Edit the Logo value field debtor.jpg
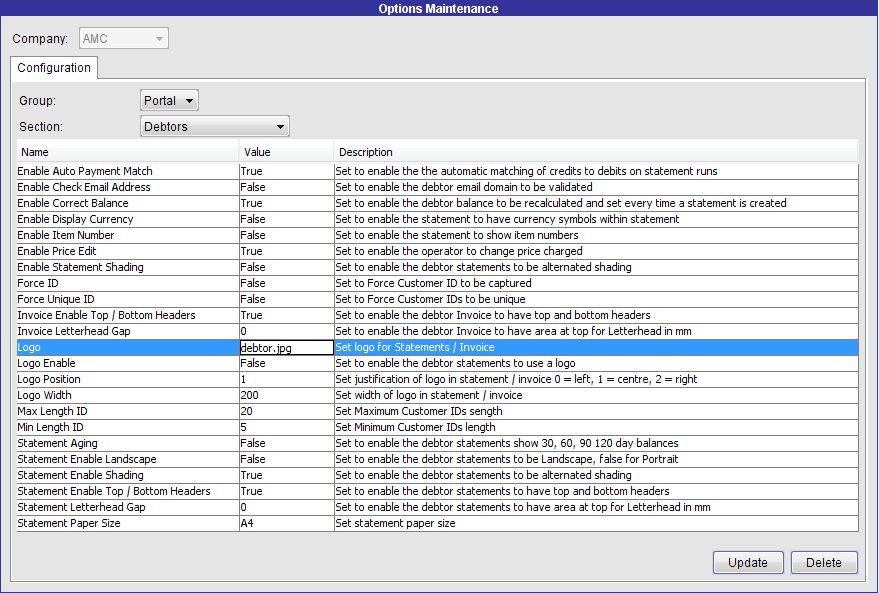The height and width of the screenshot is (593, 879). coord(286,348)
